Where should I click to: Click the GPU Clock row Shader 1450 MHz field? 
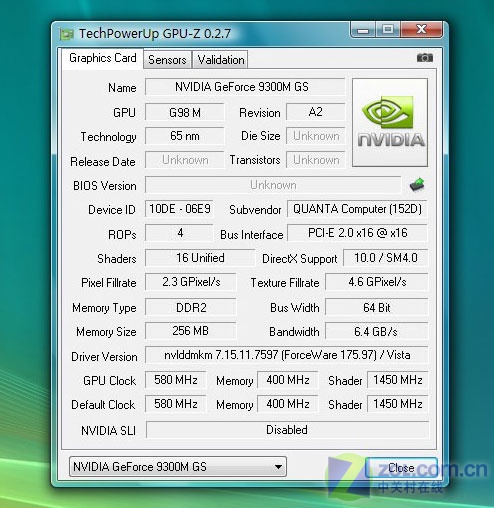point(398,380)
